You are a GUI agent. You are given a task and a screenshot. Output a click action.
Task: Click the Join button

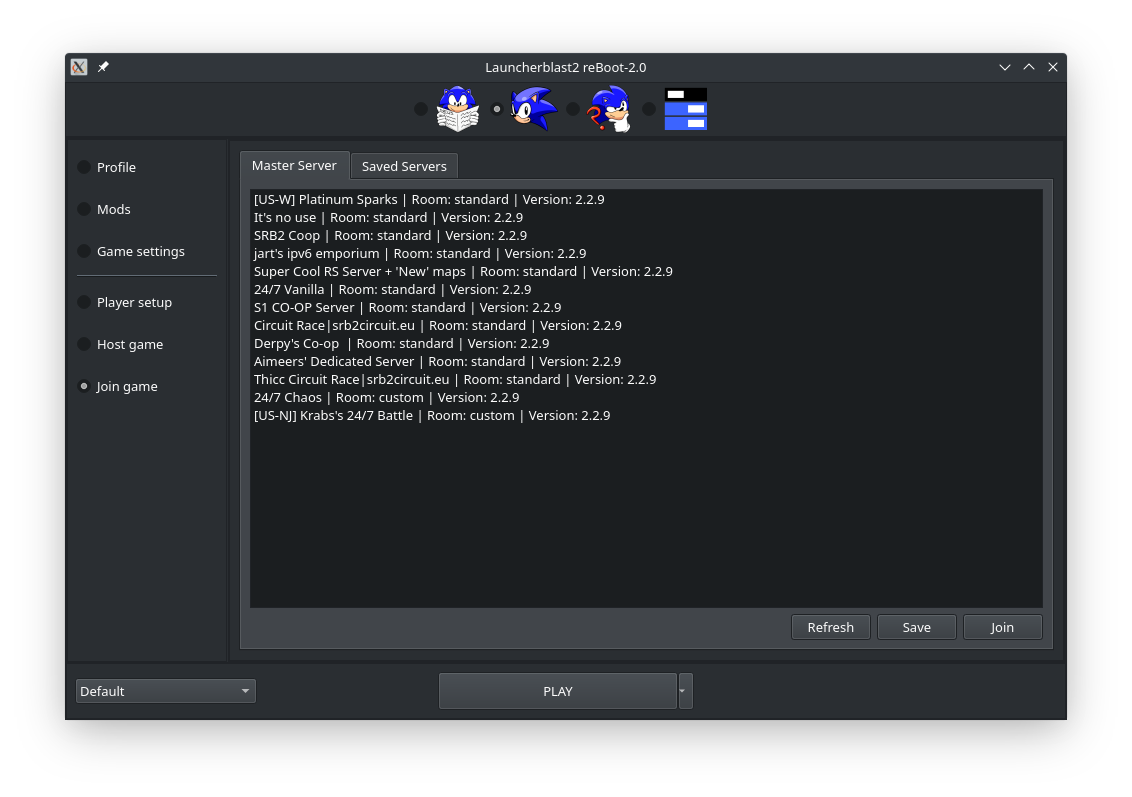click(1003, 627)
